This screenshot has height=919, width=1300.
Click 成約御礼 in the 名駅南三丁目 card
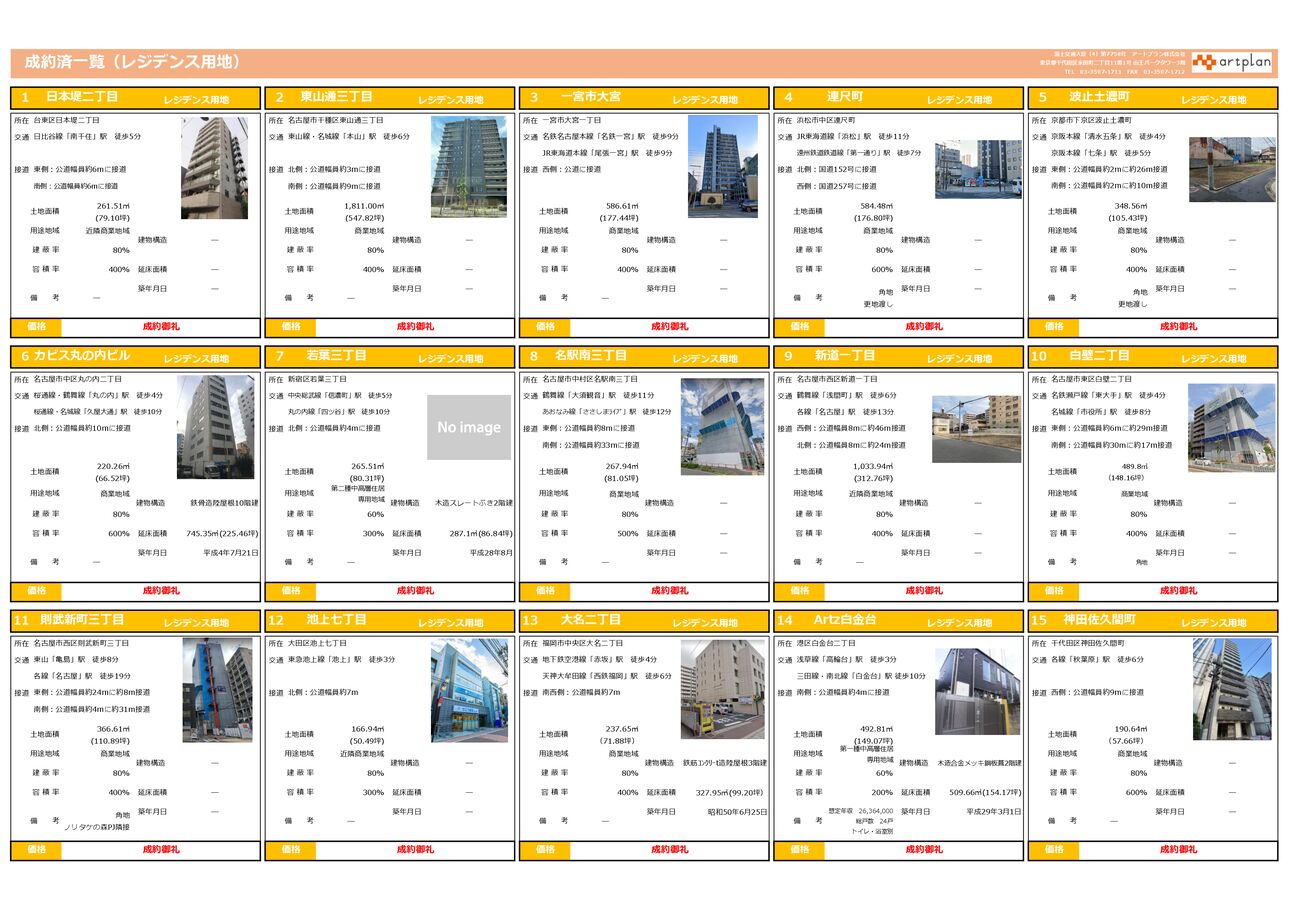click(x=671, y=590)
